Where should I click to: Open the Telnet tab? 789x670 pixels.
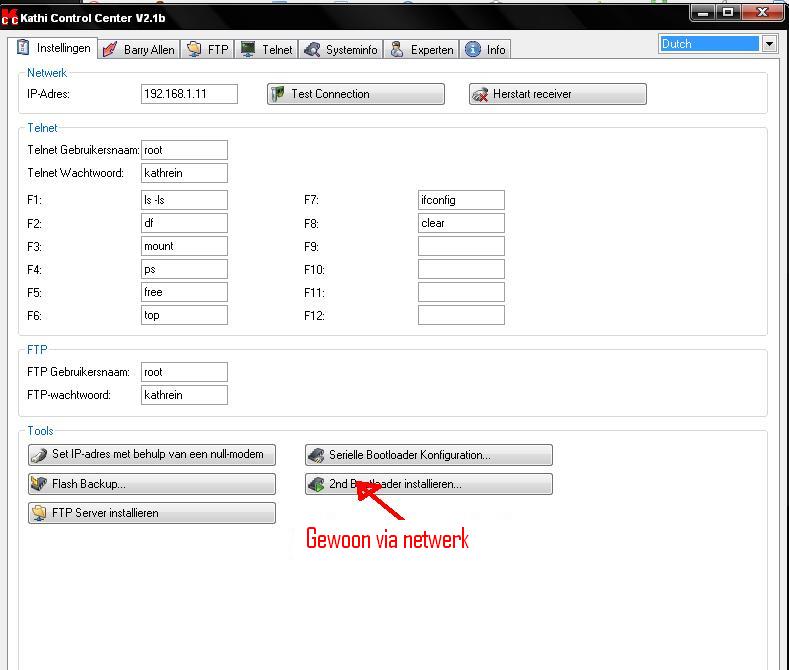266,49
